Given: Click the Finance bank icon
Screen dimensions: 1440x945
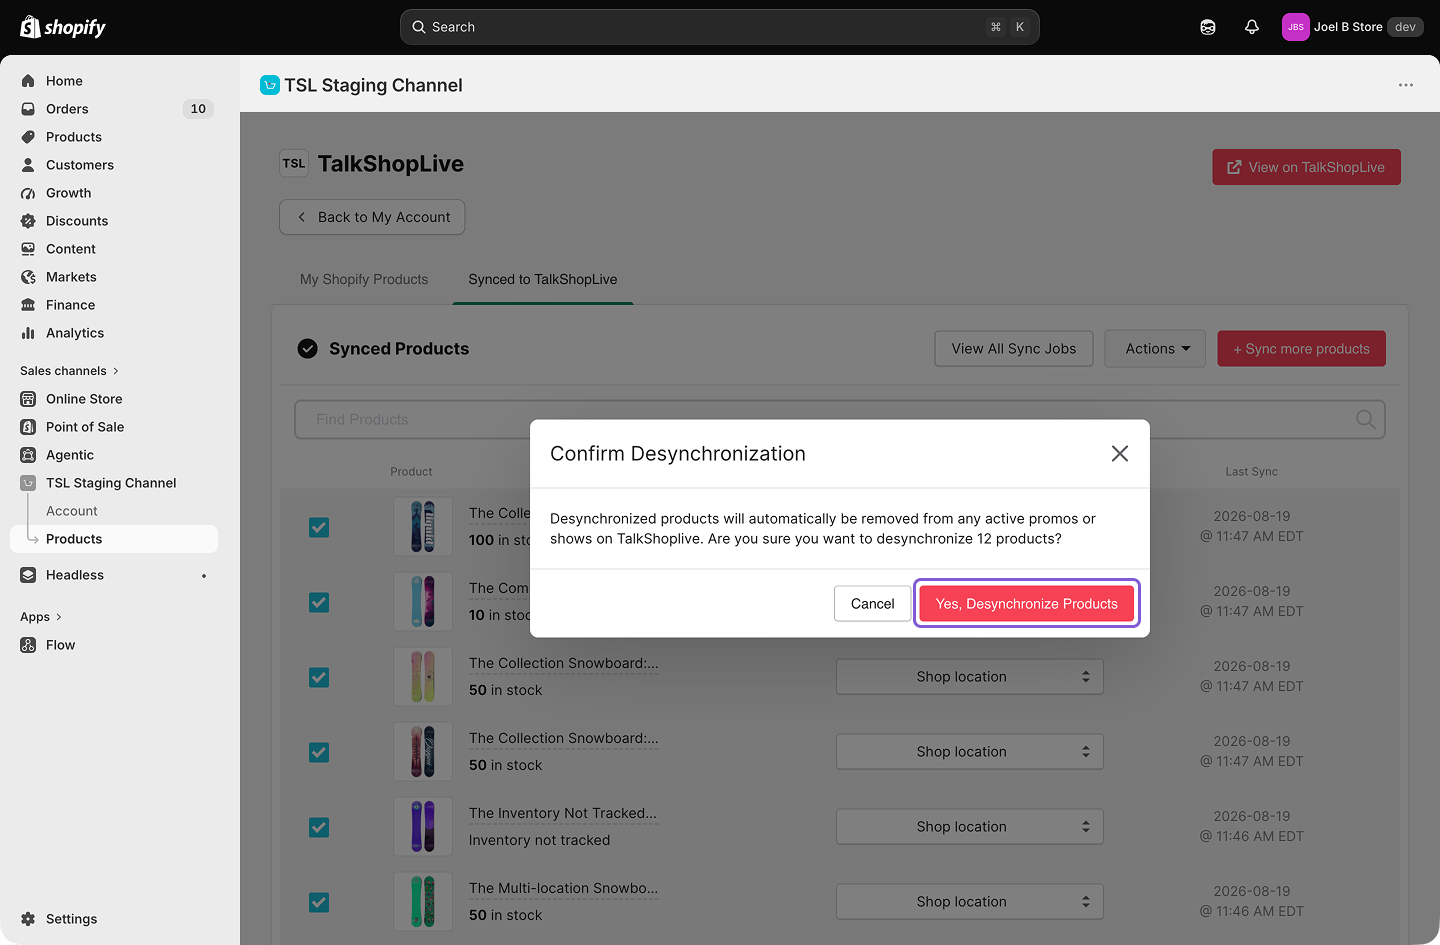Looking at the screenshot, I should [28, 305].
